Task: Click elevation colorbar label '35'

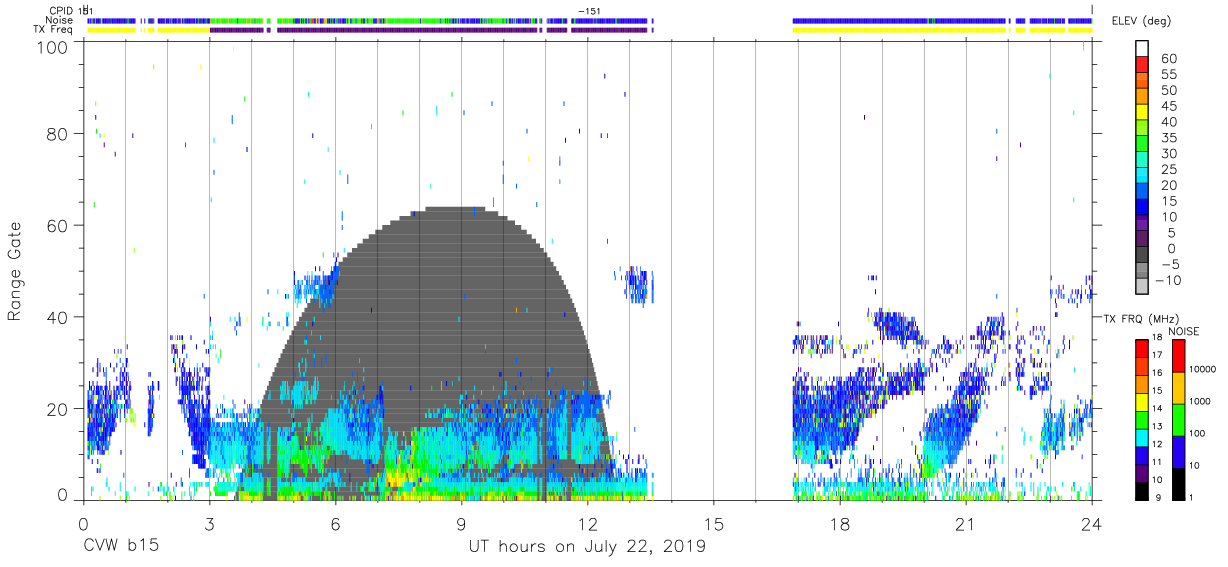Action: pos(1168,138)
